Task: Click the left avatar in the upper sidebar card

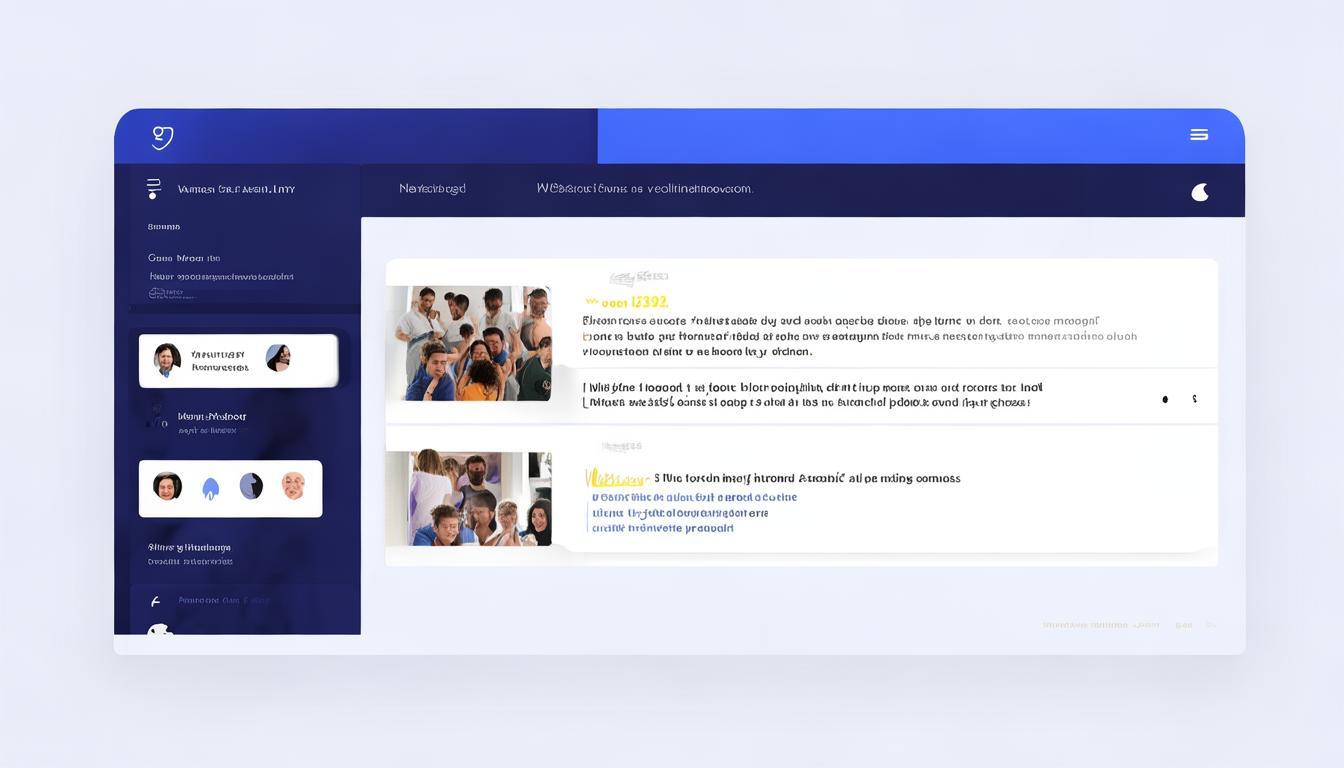Action: (167, 360)
